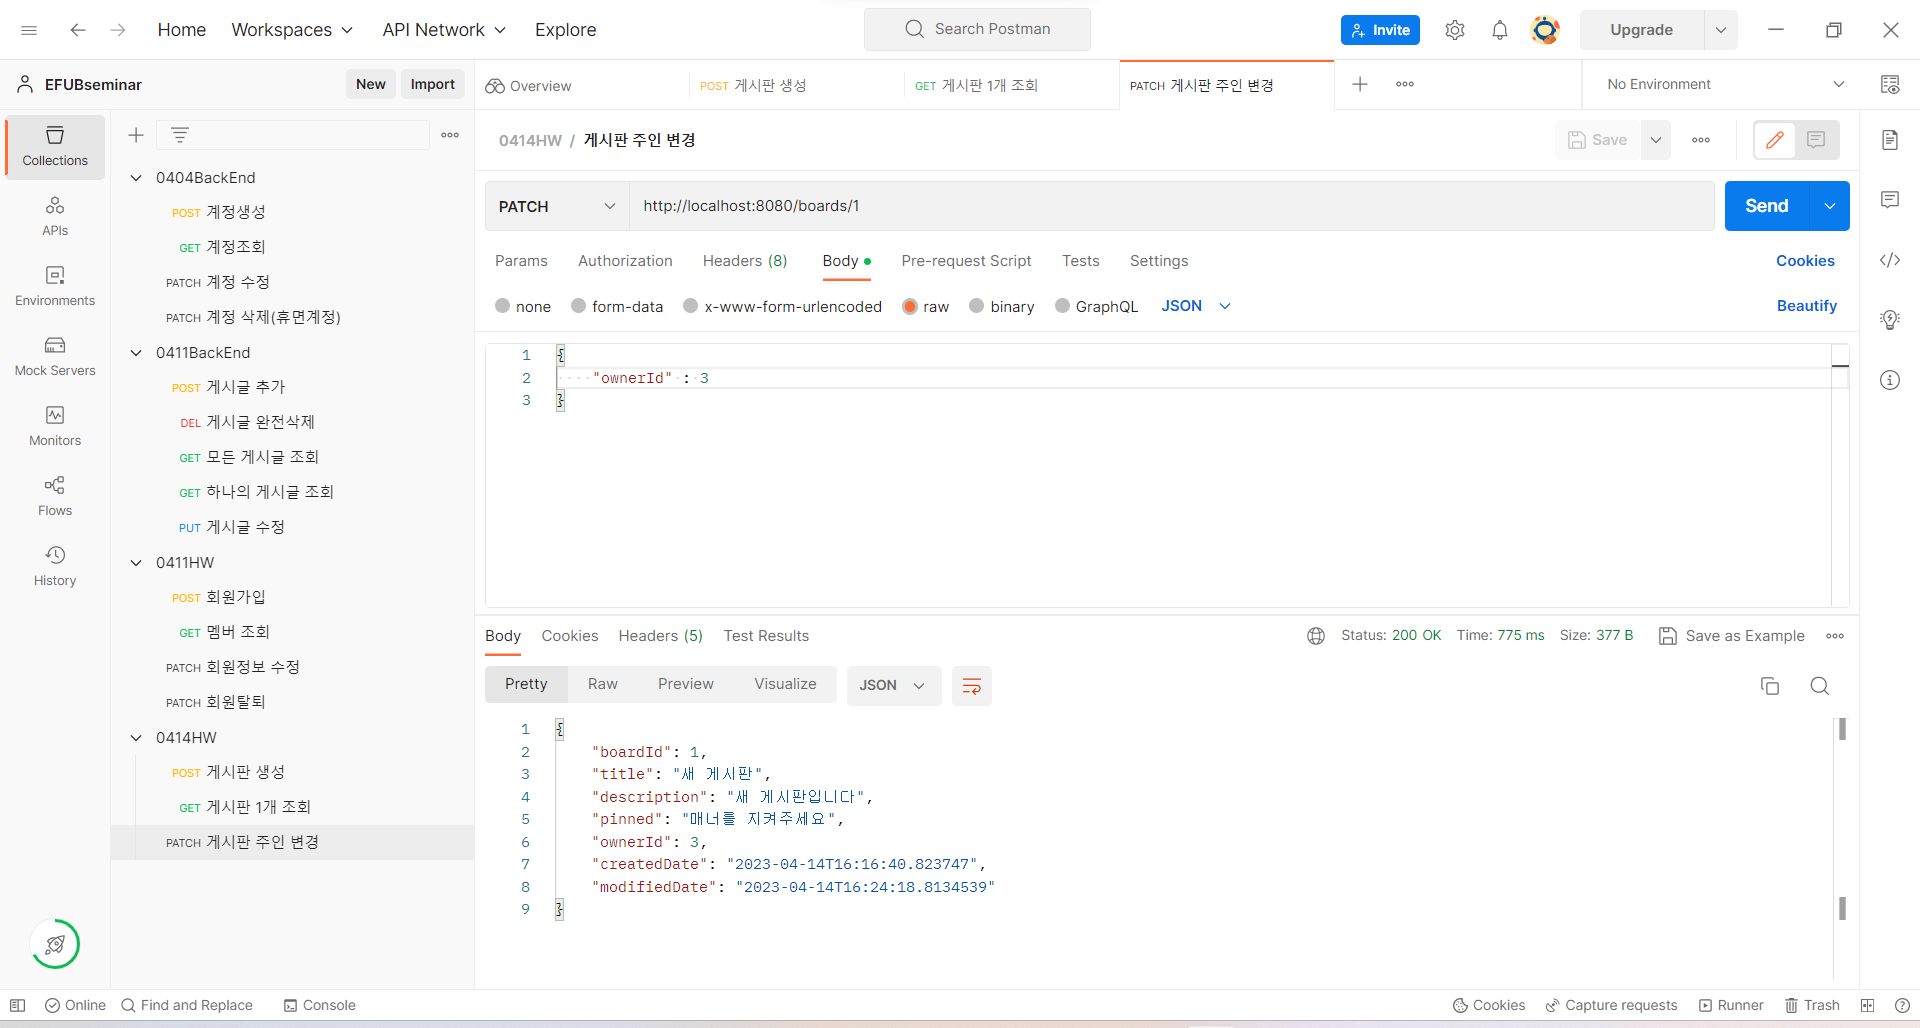This screenshot has height=1028, width=1920.
Task: Select the none body option
Action: (503, 306)
